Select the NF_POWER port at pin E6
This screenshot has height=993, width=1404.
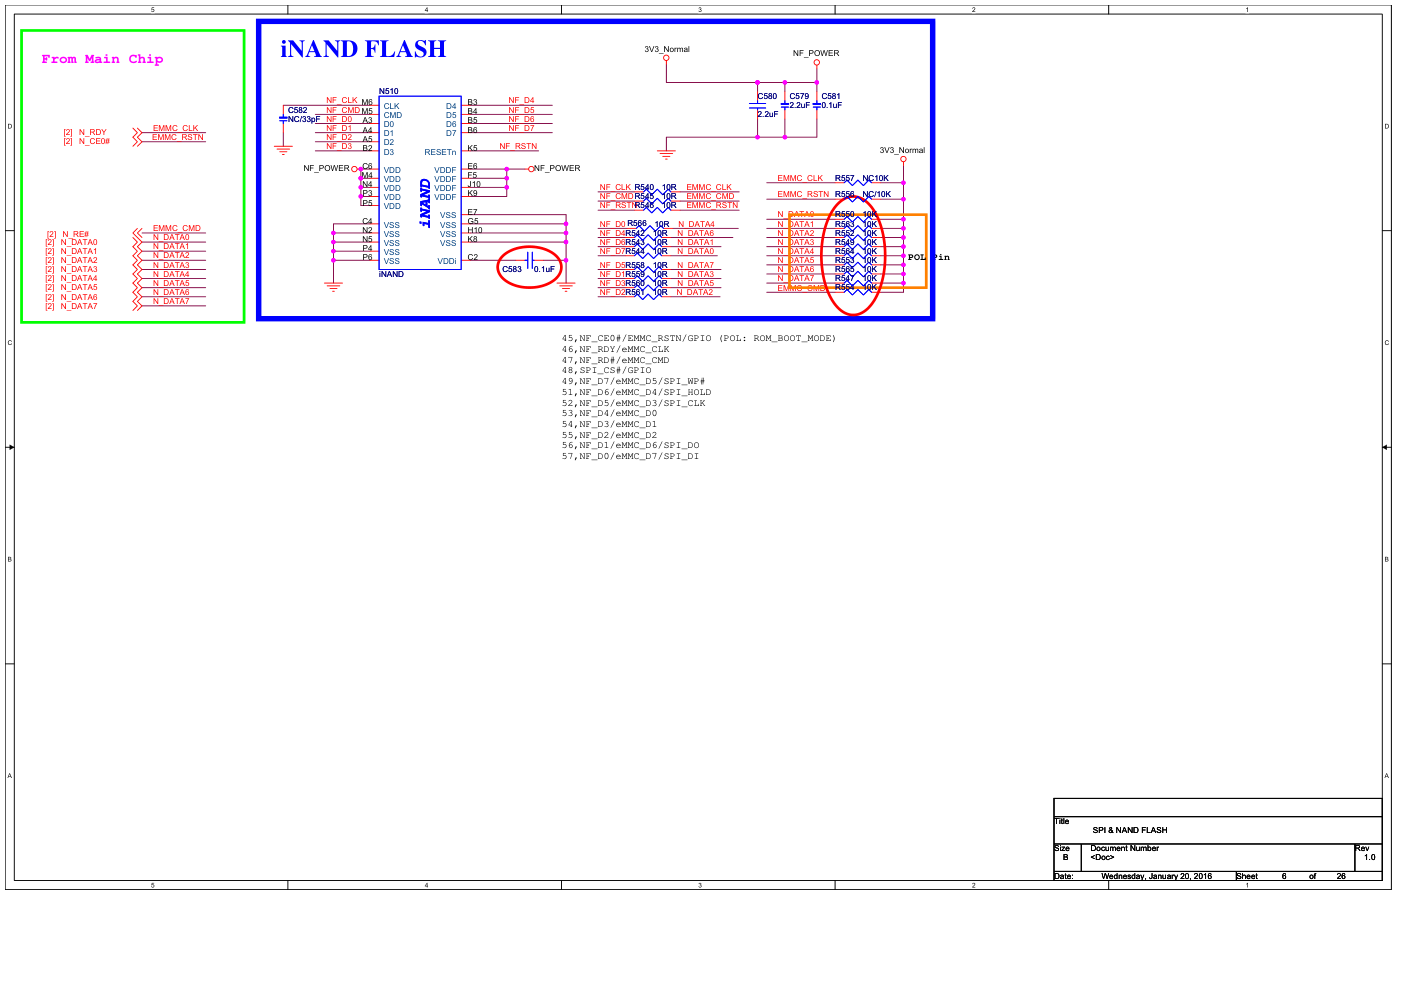[531, 169]
